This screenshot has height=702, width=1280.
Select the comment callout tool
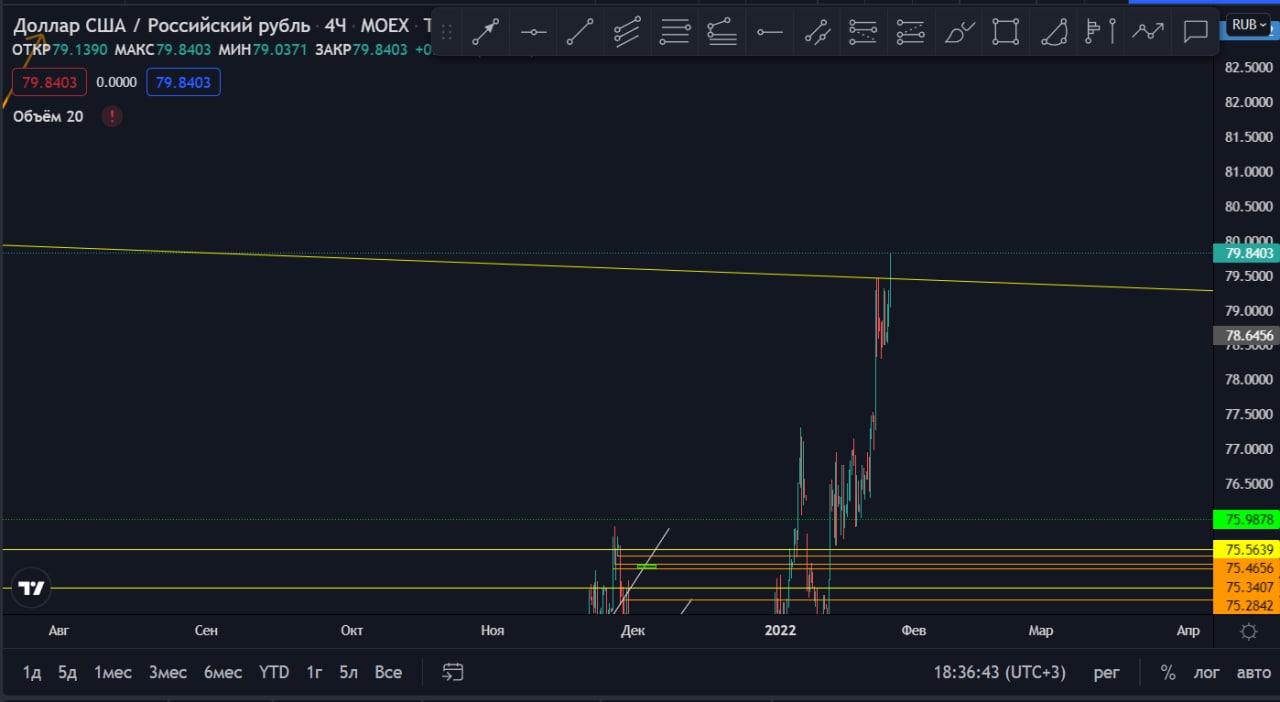(x=1195, y=32)
